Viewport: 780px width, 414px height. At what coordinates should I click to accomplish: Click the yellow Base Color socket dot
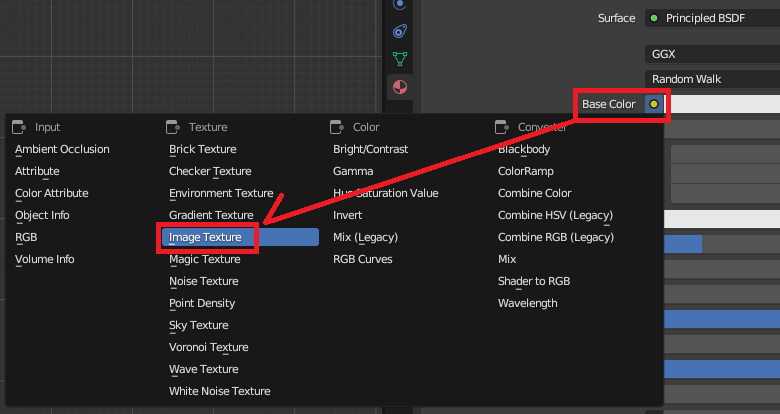[654, 104]
